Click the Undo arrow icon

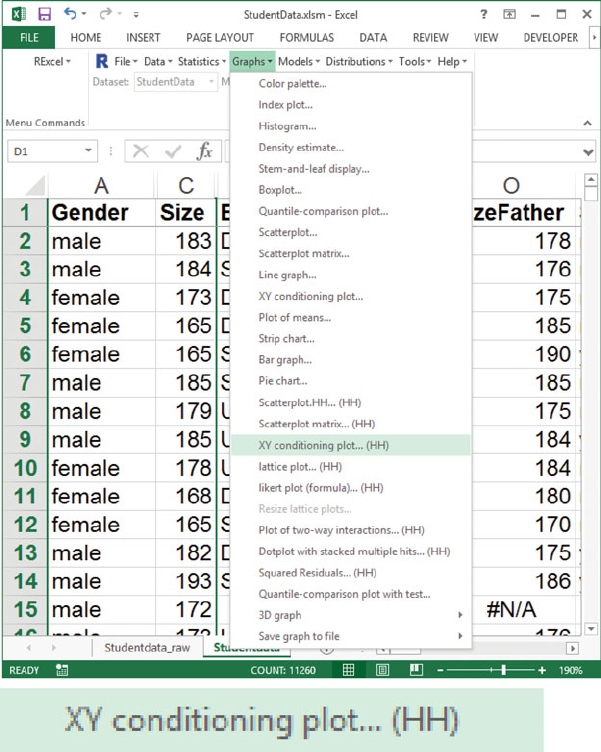point(70,13)
